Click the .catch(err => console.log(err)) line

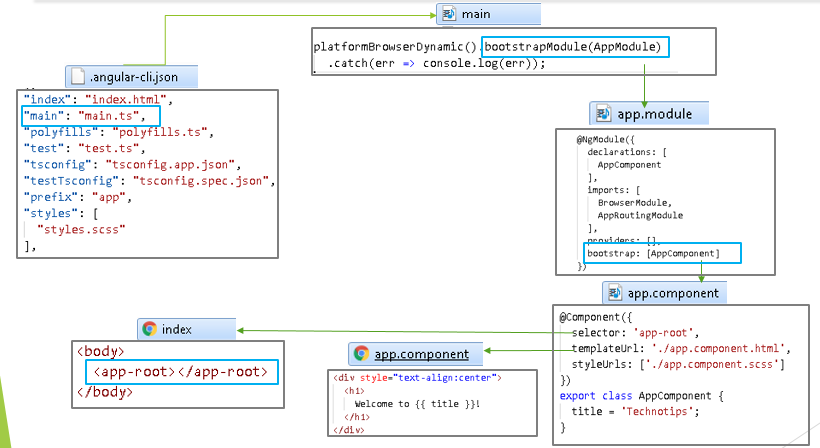(437, 63)
